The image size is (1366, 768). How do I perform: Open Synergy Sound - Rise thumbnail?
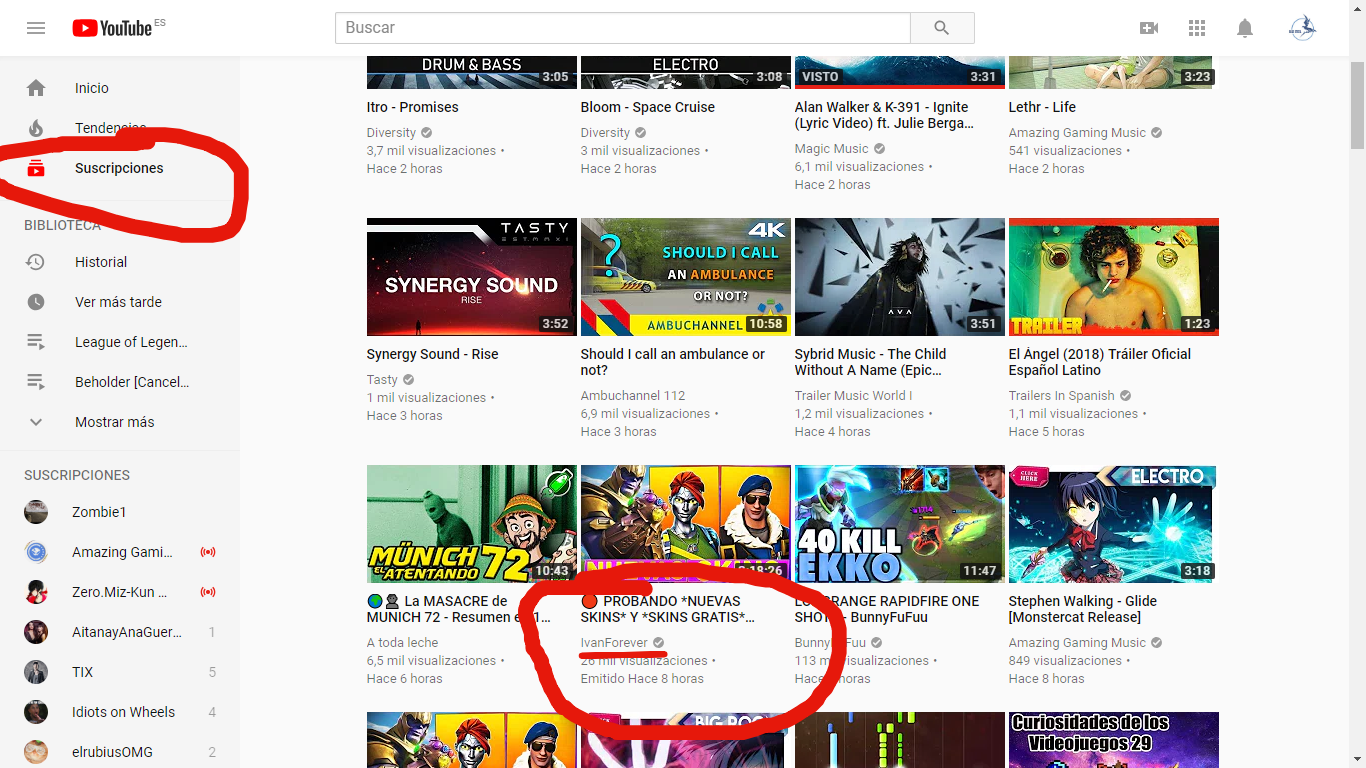click(x=472, y=277)
